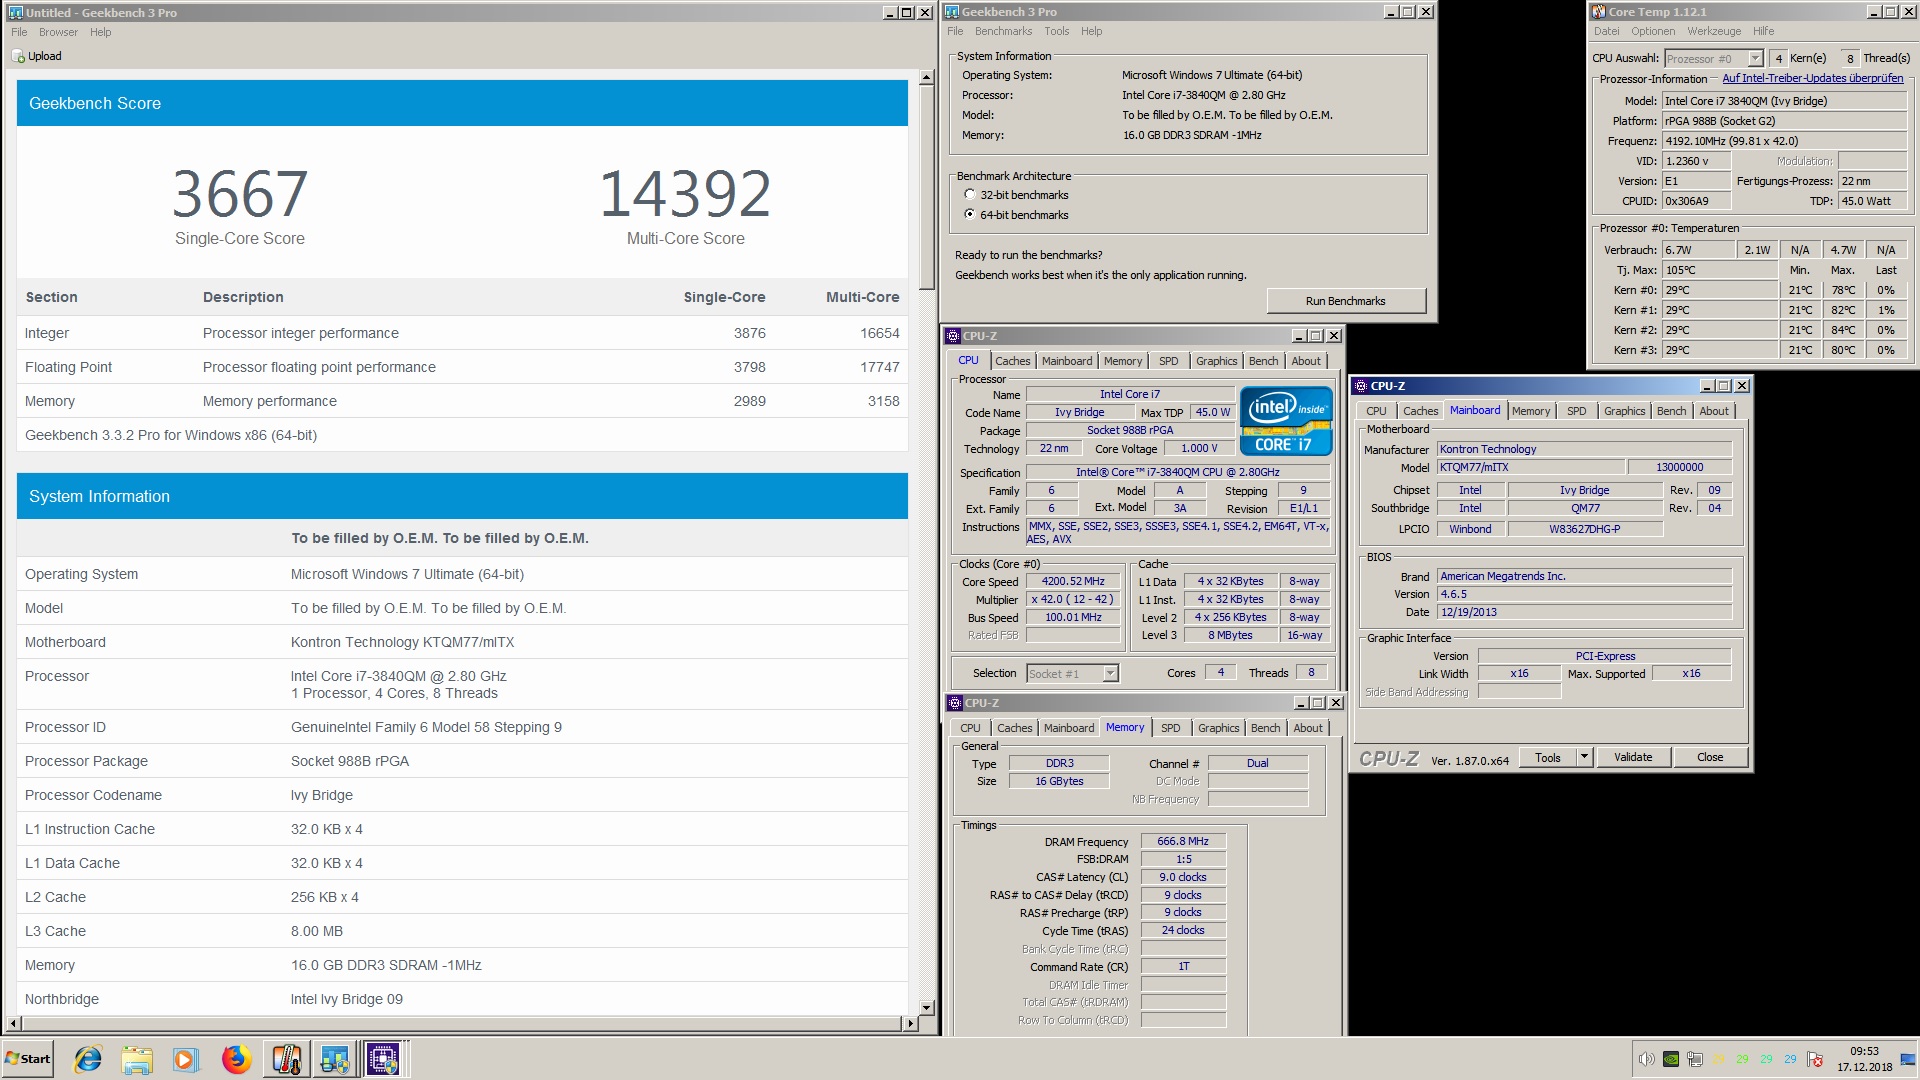The image size is (1920, 1080).
Task: Open the Hilfe menu in Core Temp
Action: click(1763, 31)
